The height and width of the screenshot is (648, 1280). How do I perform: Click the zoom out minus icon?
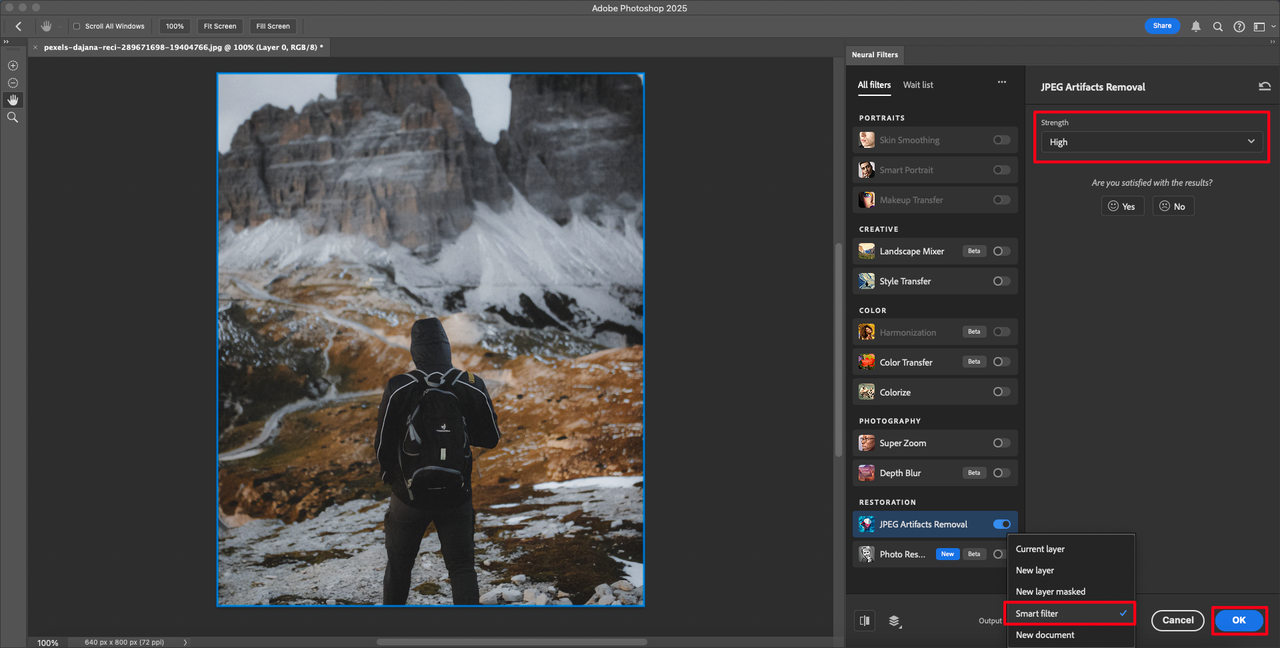[x=13, y=83]
